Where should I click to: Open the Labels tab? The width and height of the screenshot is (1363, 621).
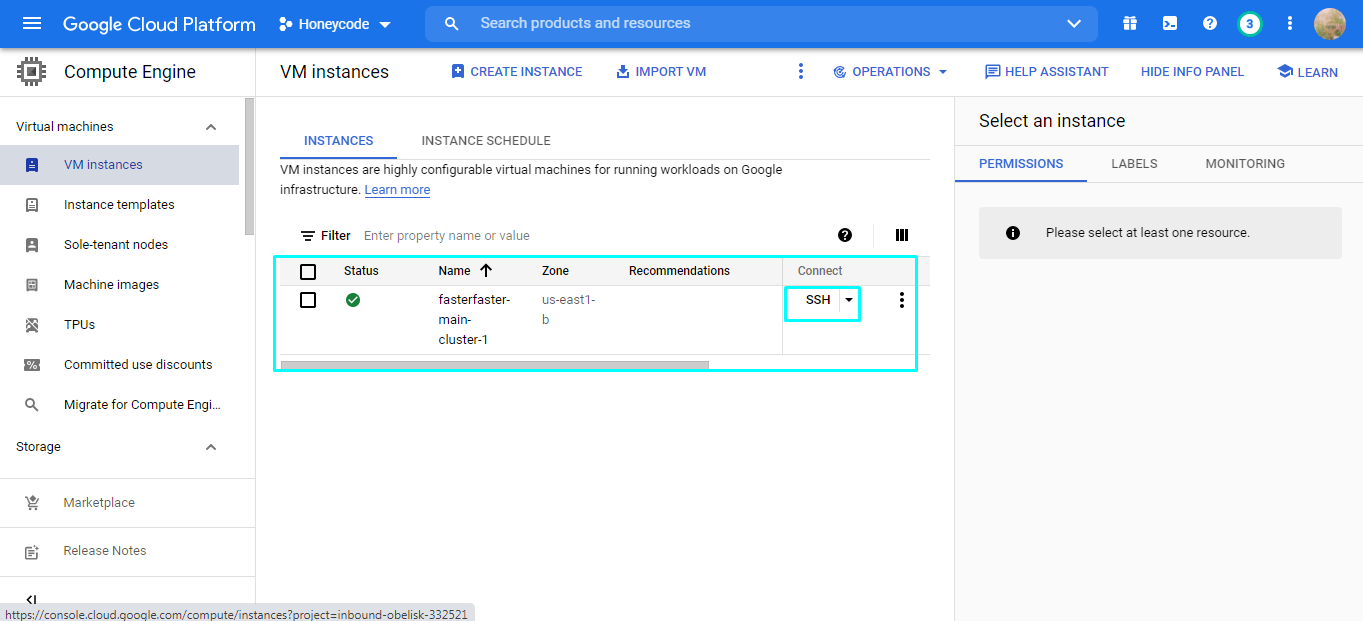click(1134, 164)
